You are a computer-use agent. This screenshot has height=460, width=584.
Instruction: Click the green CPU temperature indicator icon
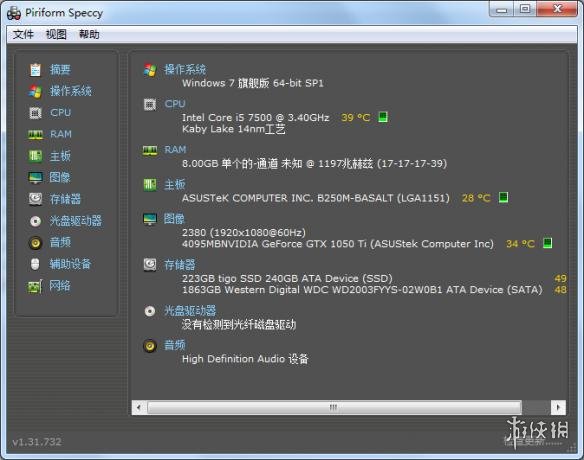click(x=383, y=117)
